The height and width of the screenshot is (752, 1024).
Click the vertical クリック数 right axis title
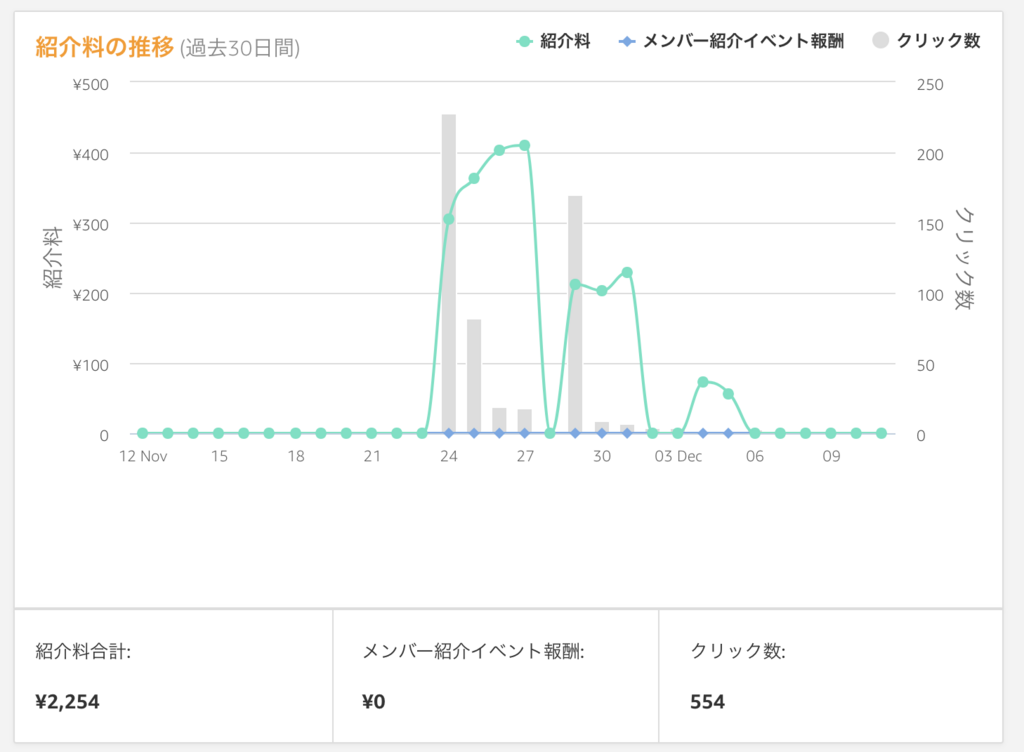click(964, 258)
